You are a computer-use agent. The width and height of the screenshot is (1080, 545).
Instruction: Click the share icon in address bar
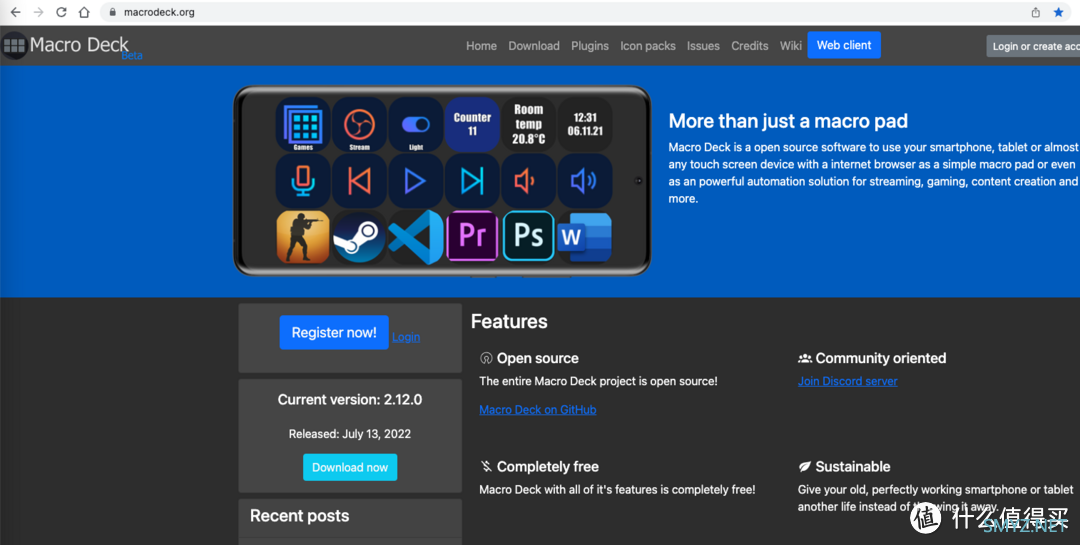point(1035,12)
